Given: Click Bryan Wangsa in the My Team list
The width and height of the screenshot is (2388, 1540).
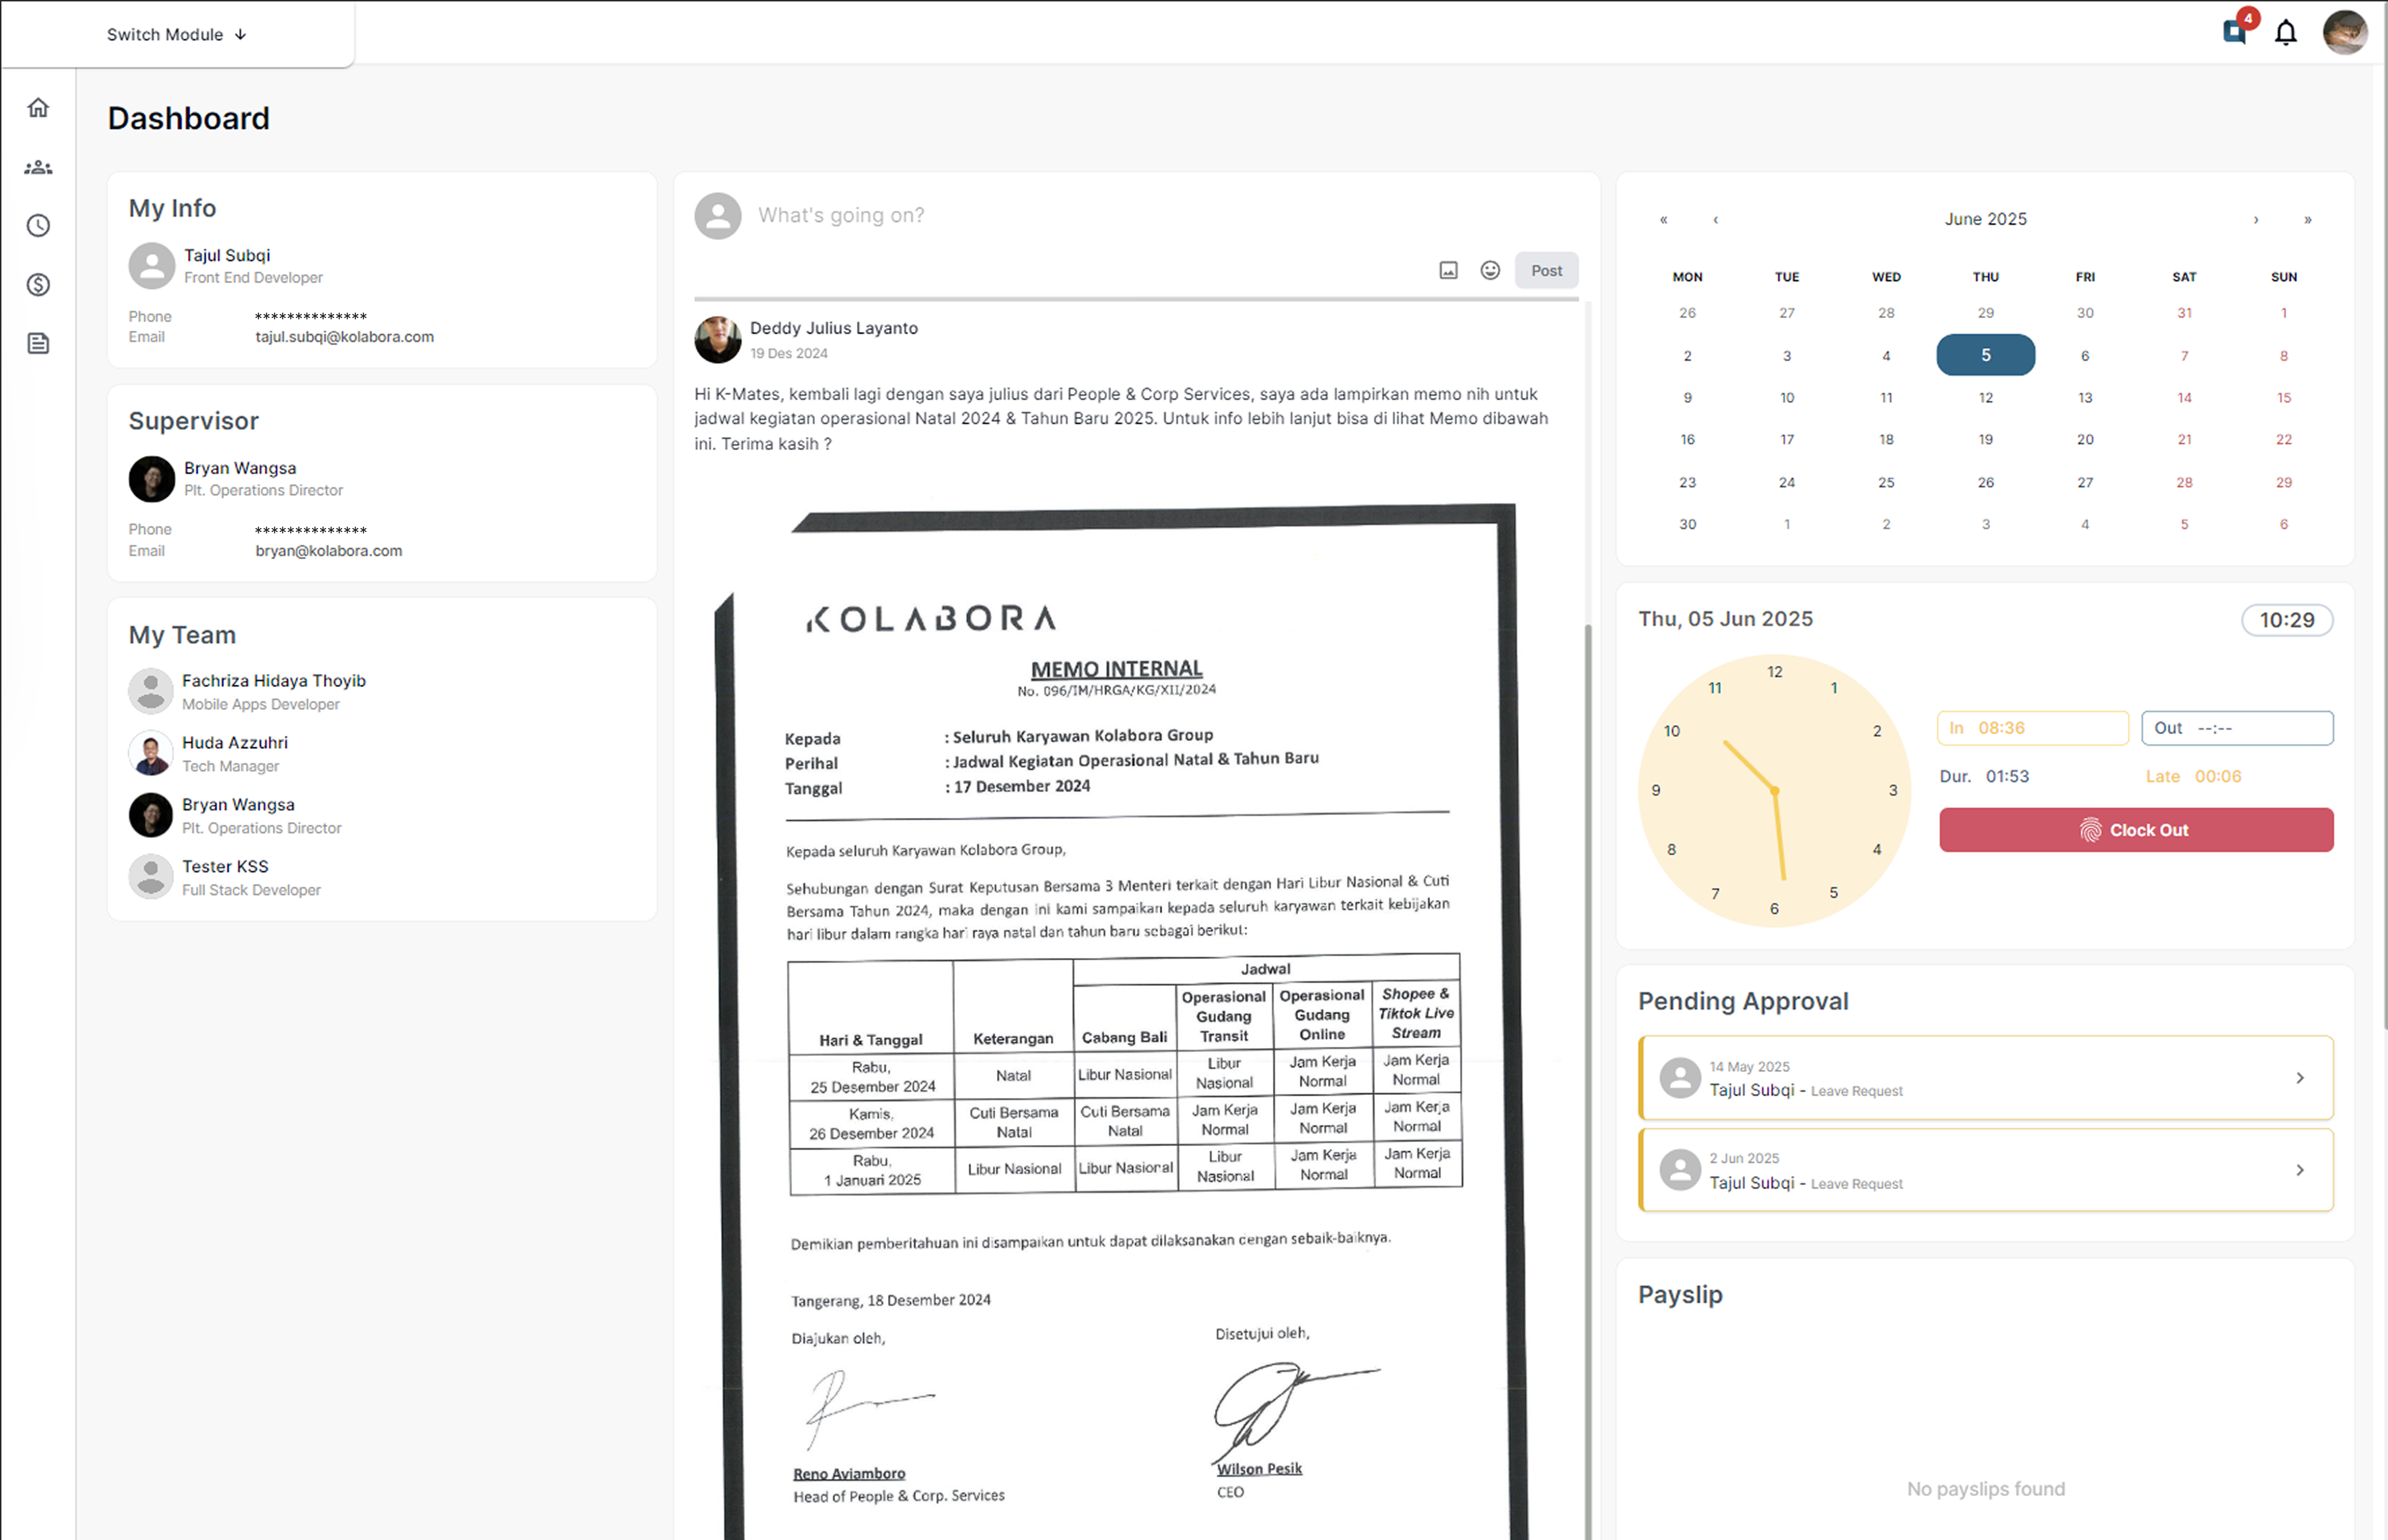Looking at the screenshot, I should click(x=238, y=805).
